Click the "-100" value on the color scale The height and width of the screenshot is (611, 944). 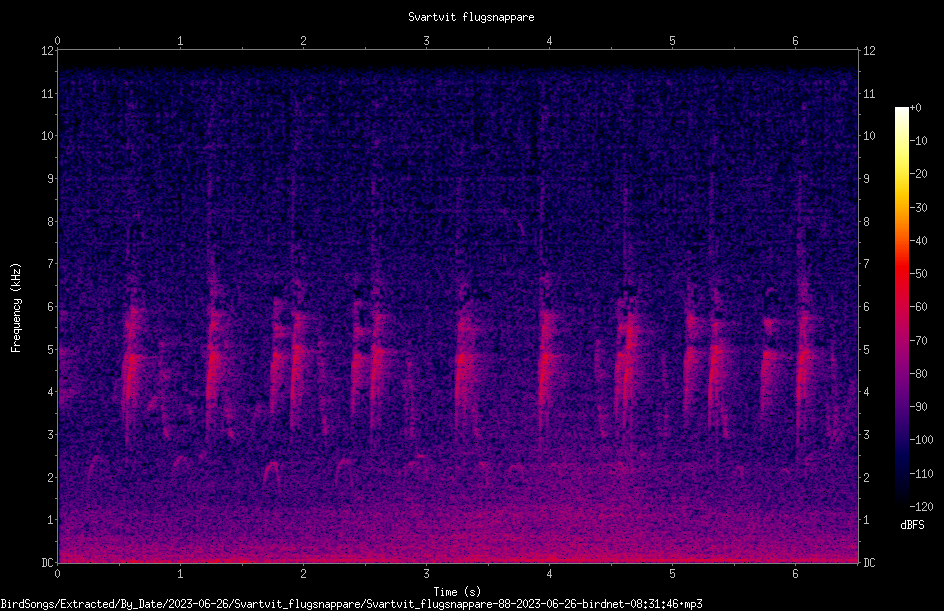click(921, 440)
